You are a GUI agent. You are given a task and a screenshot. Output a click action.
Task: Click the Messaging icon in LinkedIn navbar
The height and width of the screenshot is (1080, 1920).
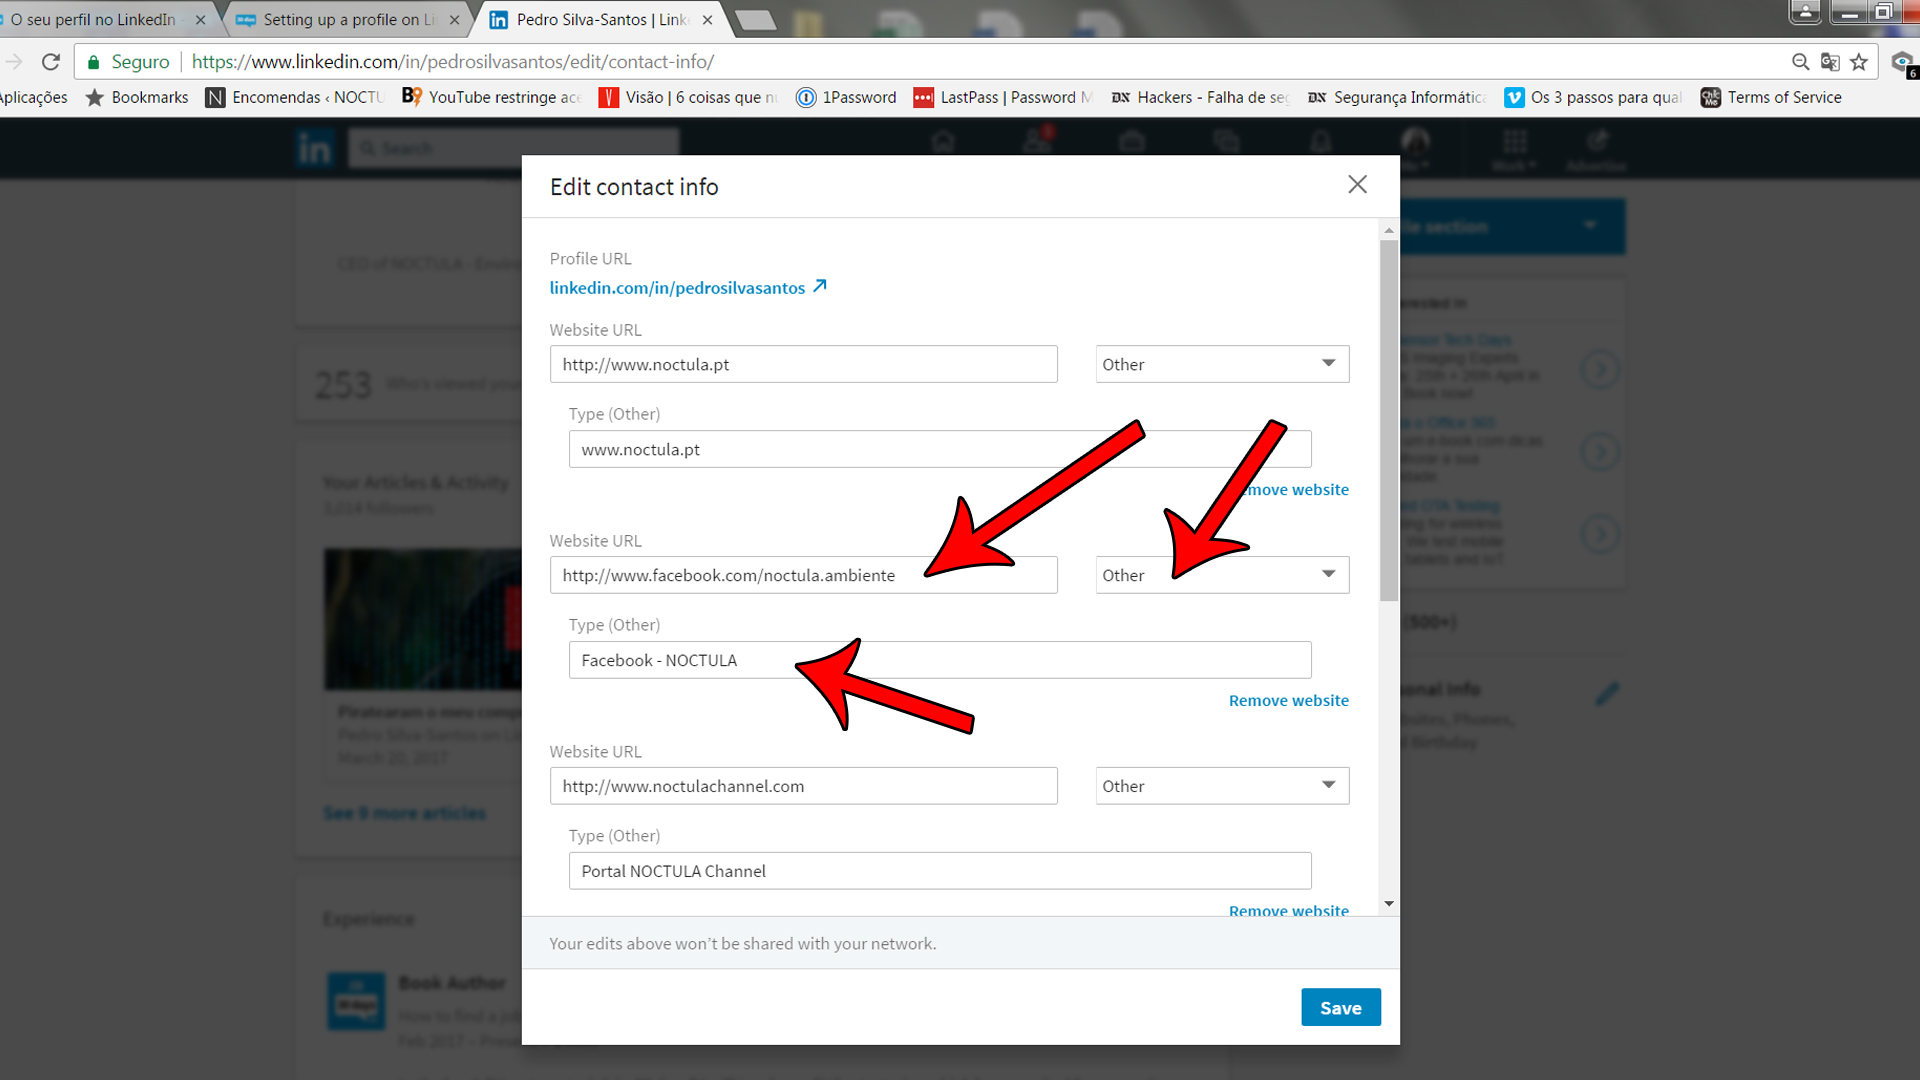(x=1226, y=142)
